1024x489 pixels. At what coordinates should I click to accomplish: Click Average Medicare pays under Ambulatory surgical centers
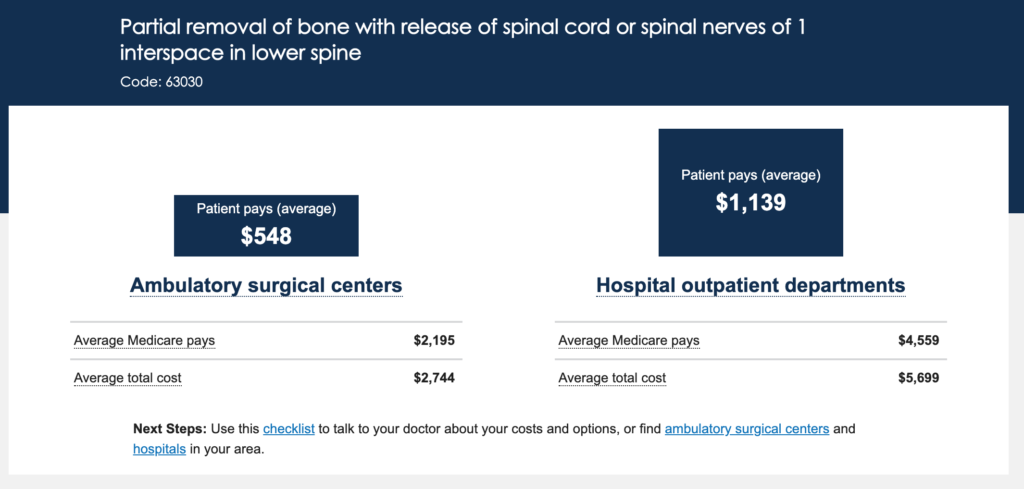tap(144, 340)
